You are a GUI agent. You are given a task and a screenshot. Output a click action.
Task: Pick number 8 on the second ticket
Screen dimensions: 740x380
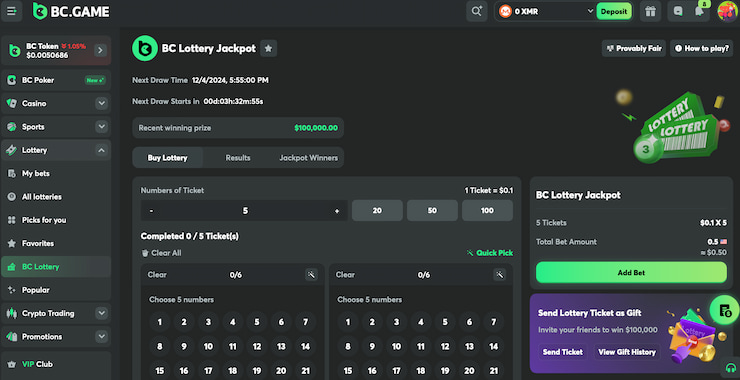point(348,346)
